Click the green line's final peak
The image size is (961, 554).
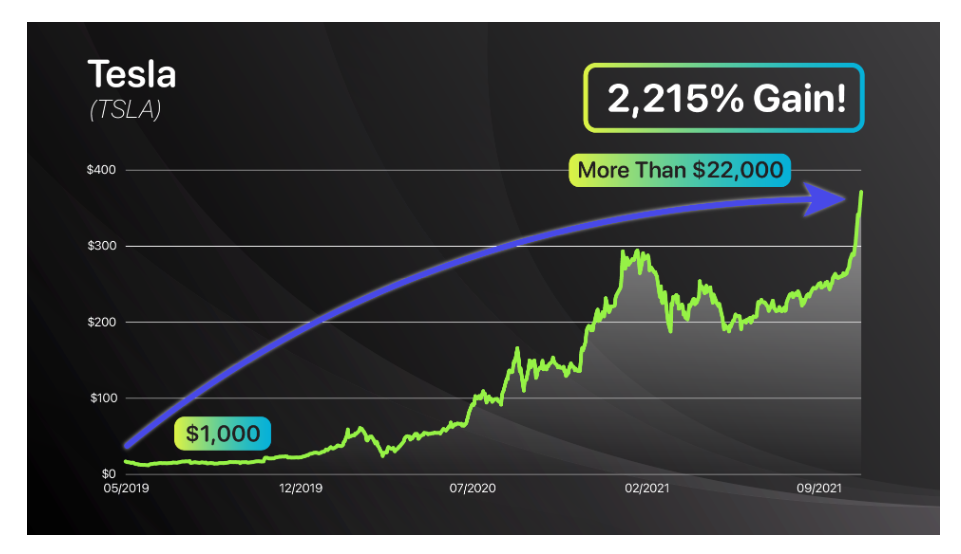[x=861, y=193]
